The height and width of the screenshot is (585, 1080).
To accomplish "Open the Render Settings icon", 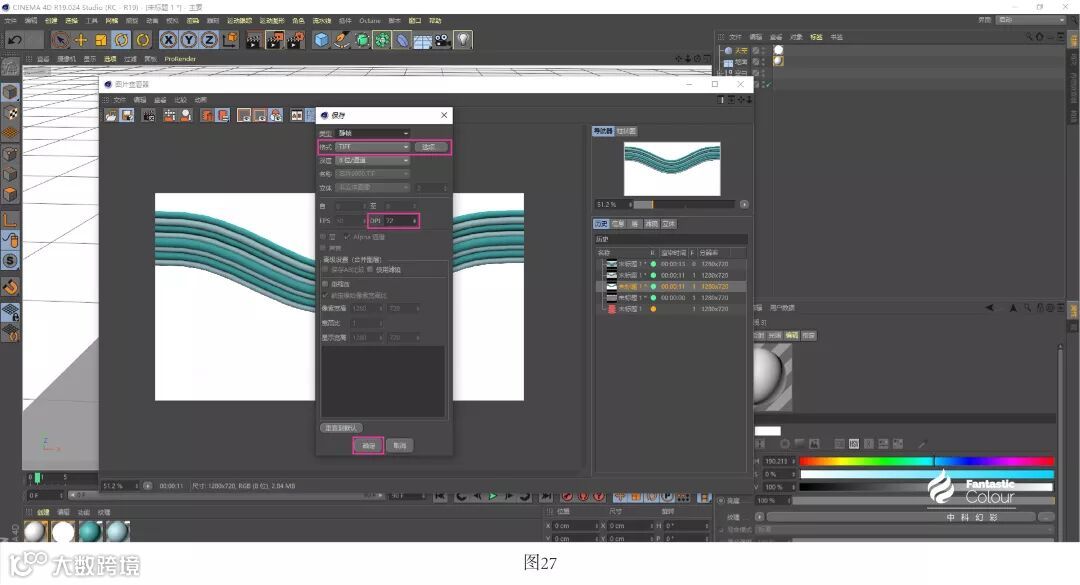I will (x=295, y=40).
